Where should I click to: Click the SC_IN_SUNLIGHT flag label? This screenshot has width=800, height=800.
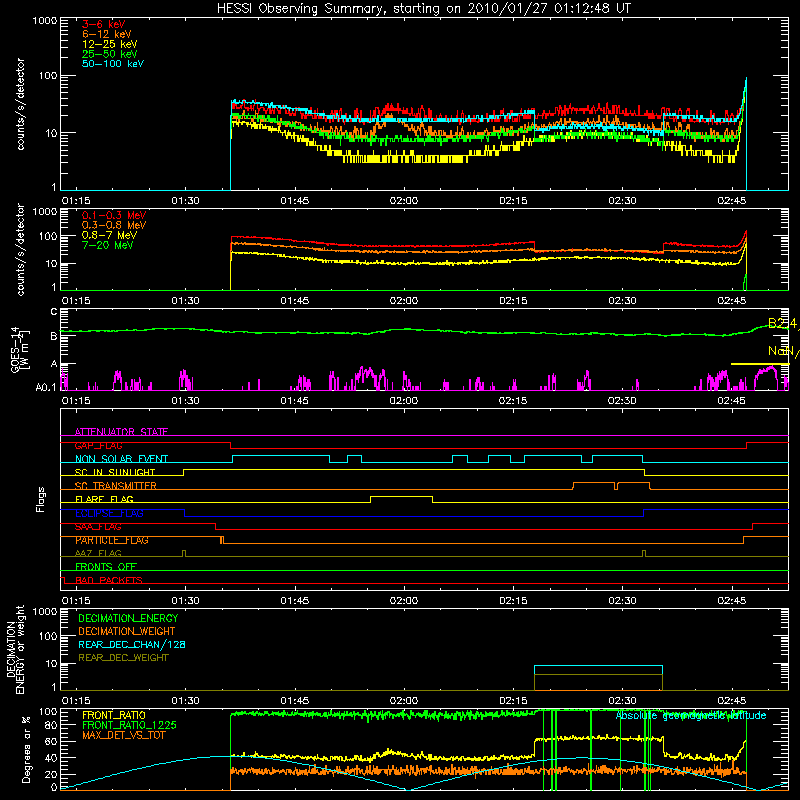click(115, 472)
